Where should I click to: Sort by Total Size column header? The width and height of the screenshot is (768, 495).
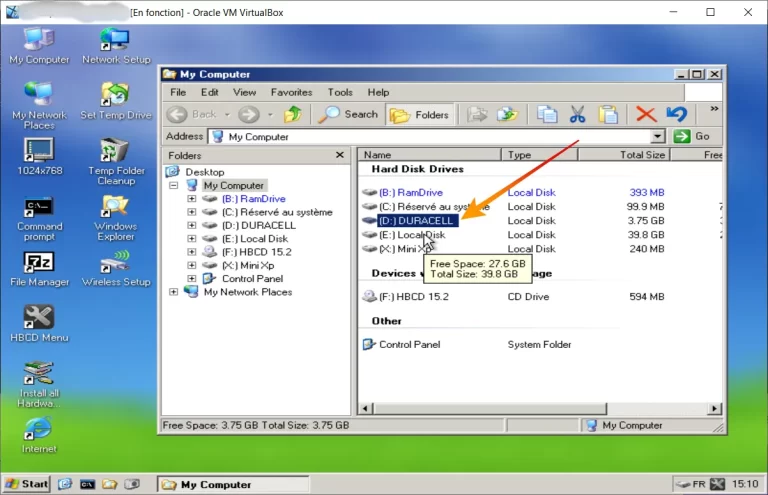point(624,155)
